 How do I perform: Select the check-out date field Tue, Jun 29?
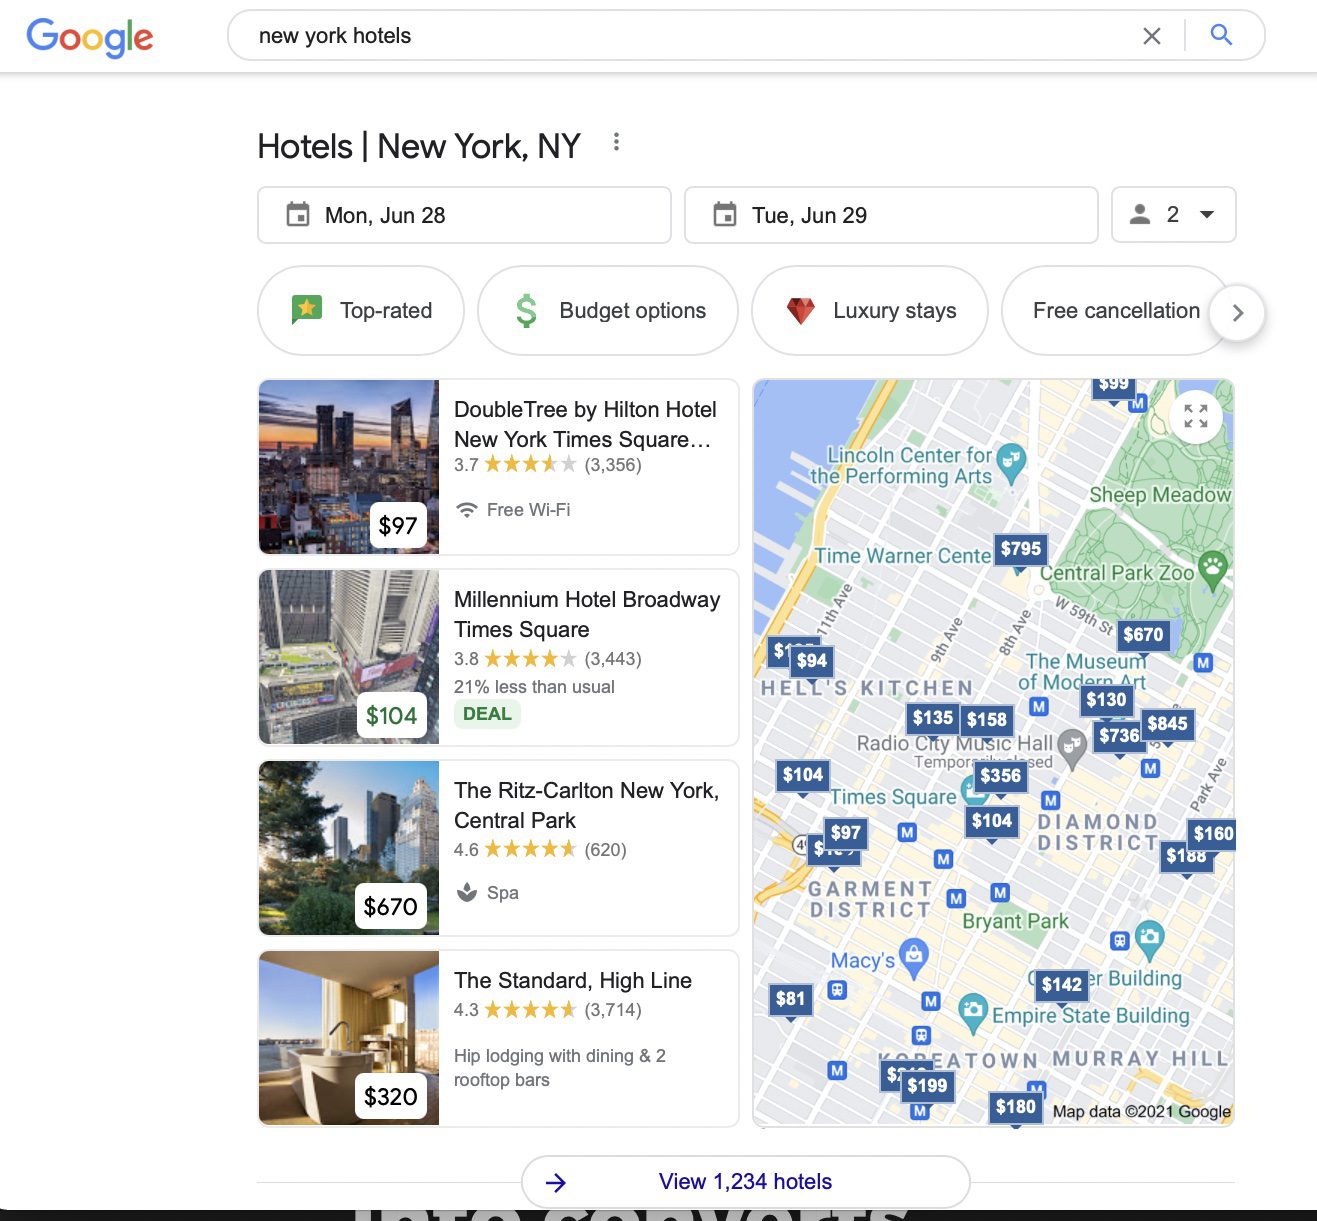[x=891, y=215]
